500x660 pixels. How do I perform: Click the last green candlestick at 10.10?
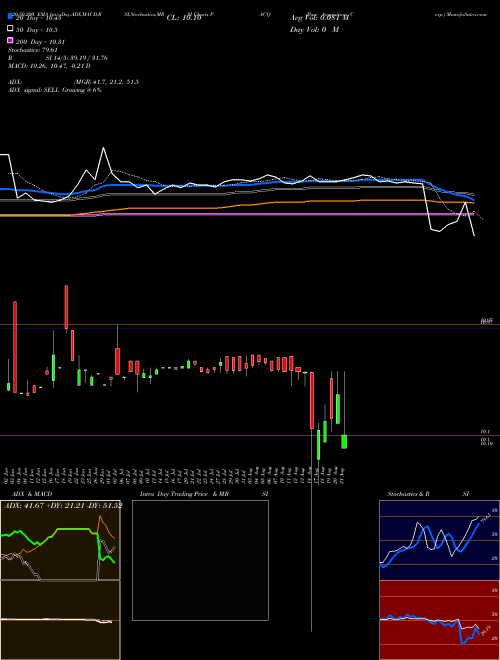point(344,442)
